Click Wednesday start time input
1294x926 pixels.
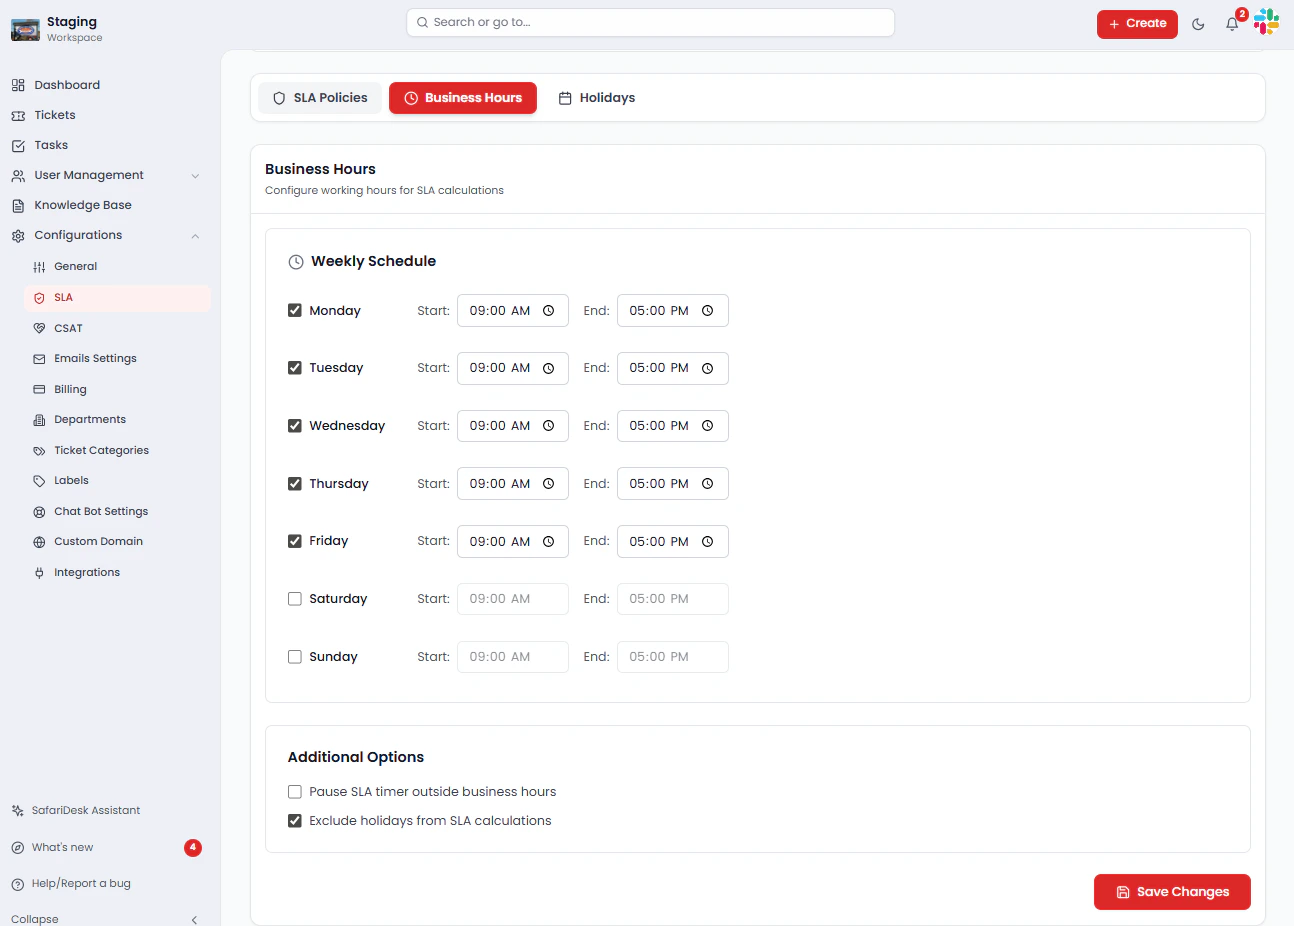tap(513, 426)
